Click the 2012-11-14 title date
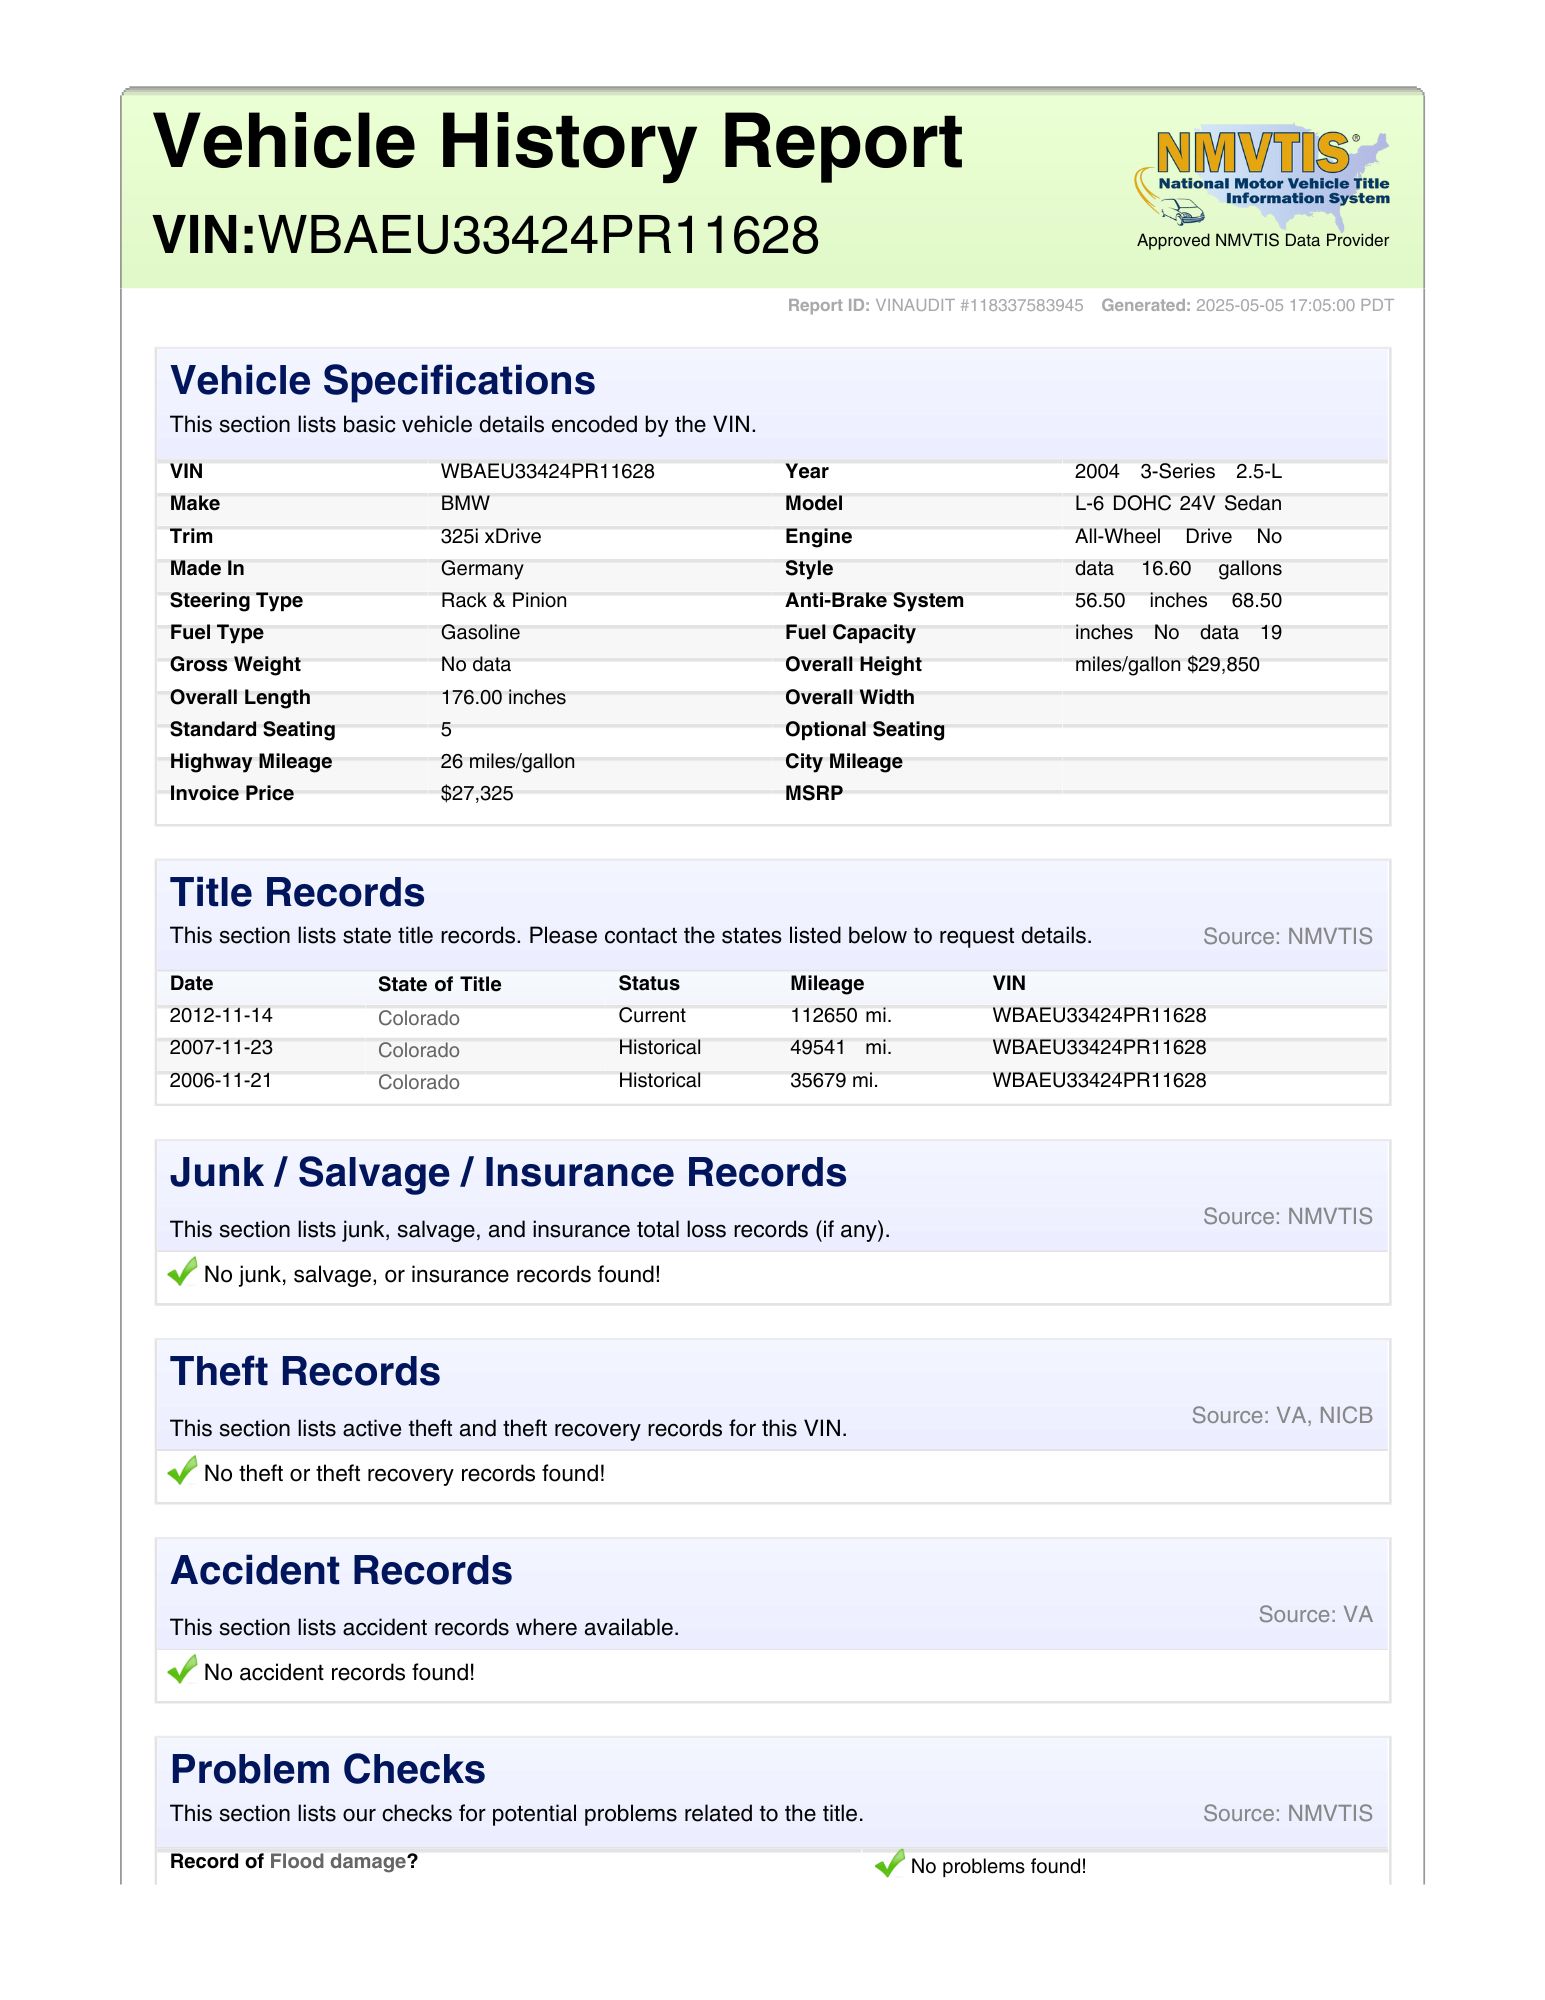The height and width of the screenshot is (2000, 1545). tap(221, 1015)
